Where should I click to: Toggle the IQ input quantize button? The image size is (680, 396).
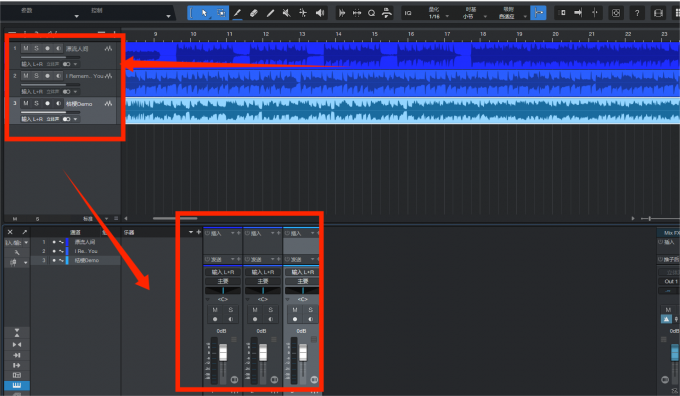(x=408, y=13)
